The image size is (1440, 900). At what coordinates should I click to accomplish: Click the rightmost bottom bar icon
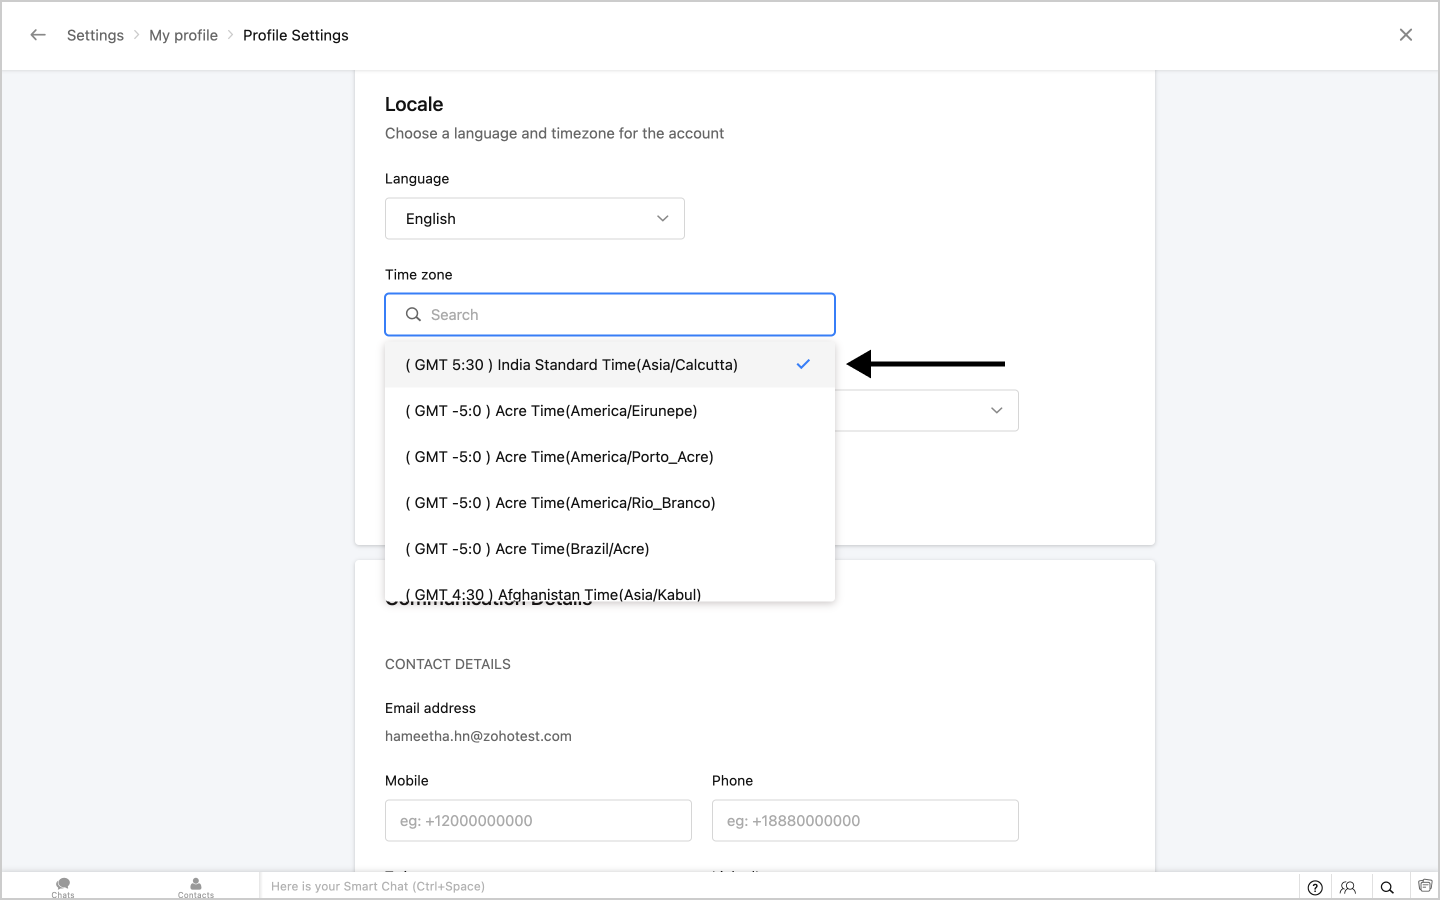(x=1425, y=886)
